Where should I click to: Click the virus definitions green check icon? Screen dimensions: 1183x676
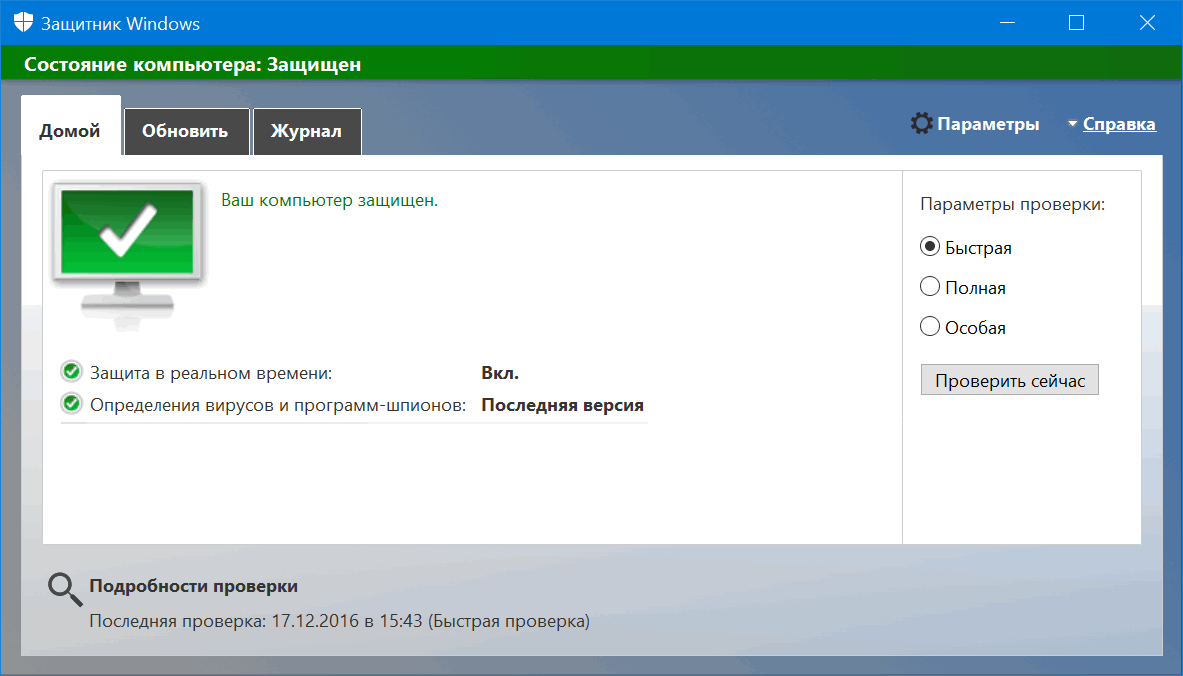pyautogui.click(x=71, y=405)
